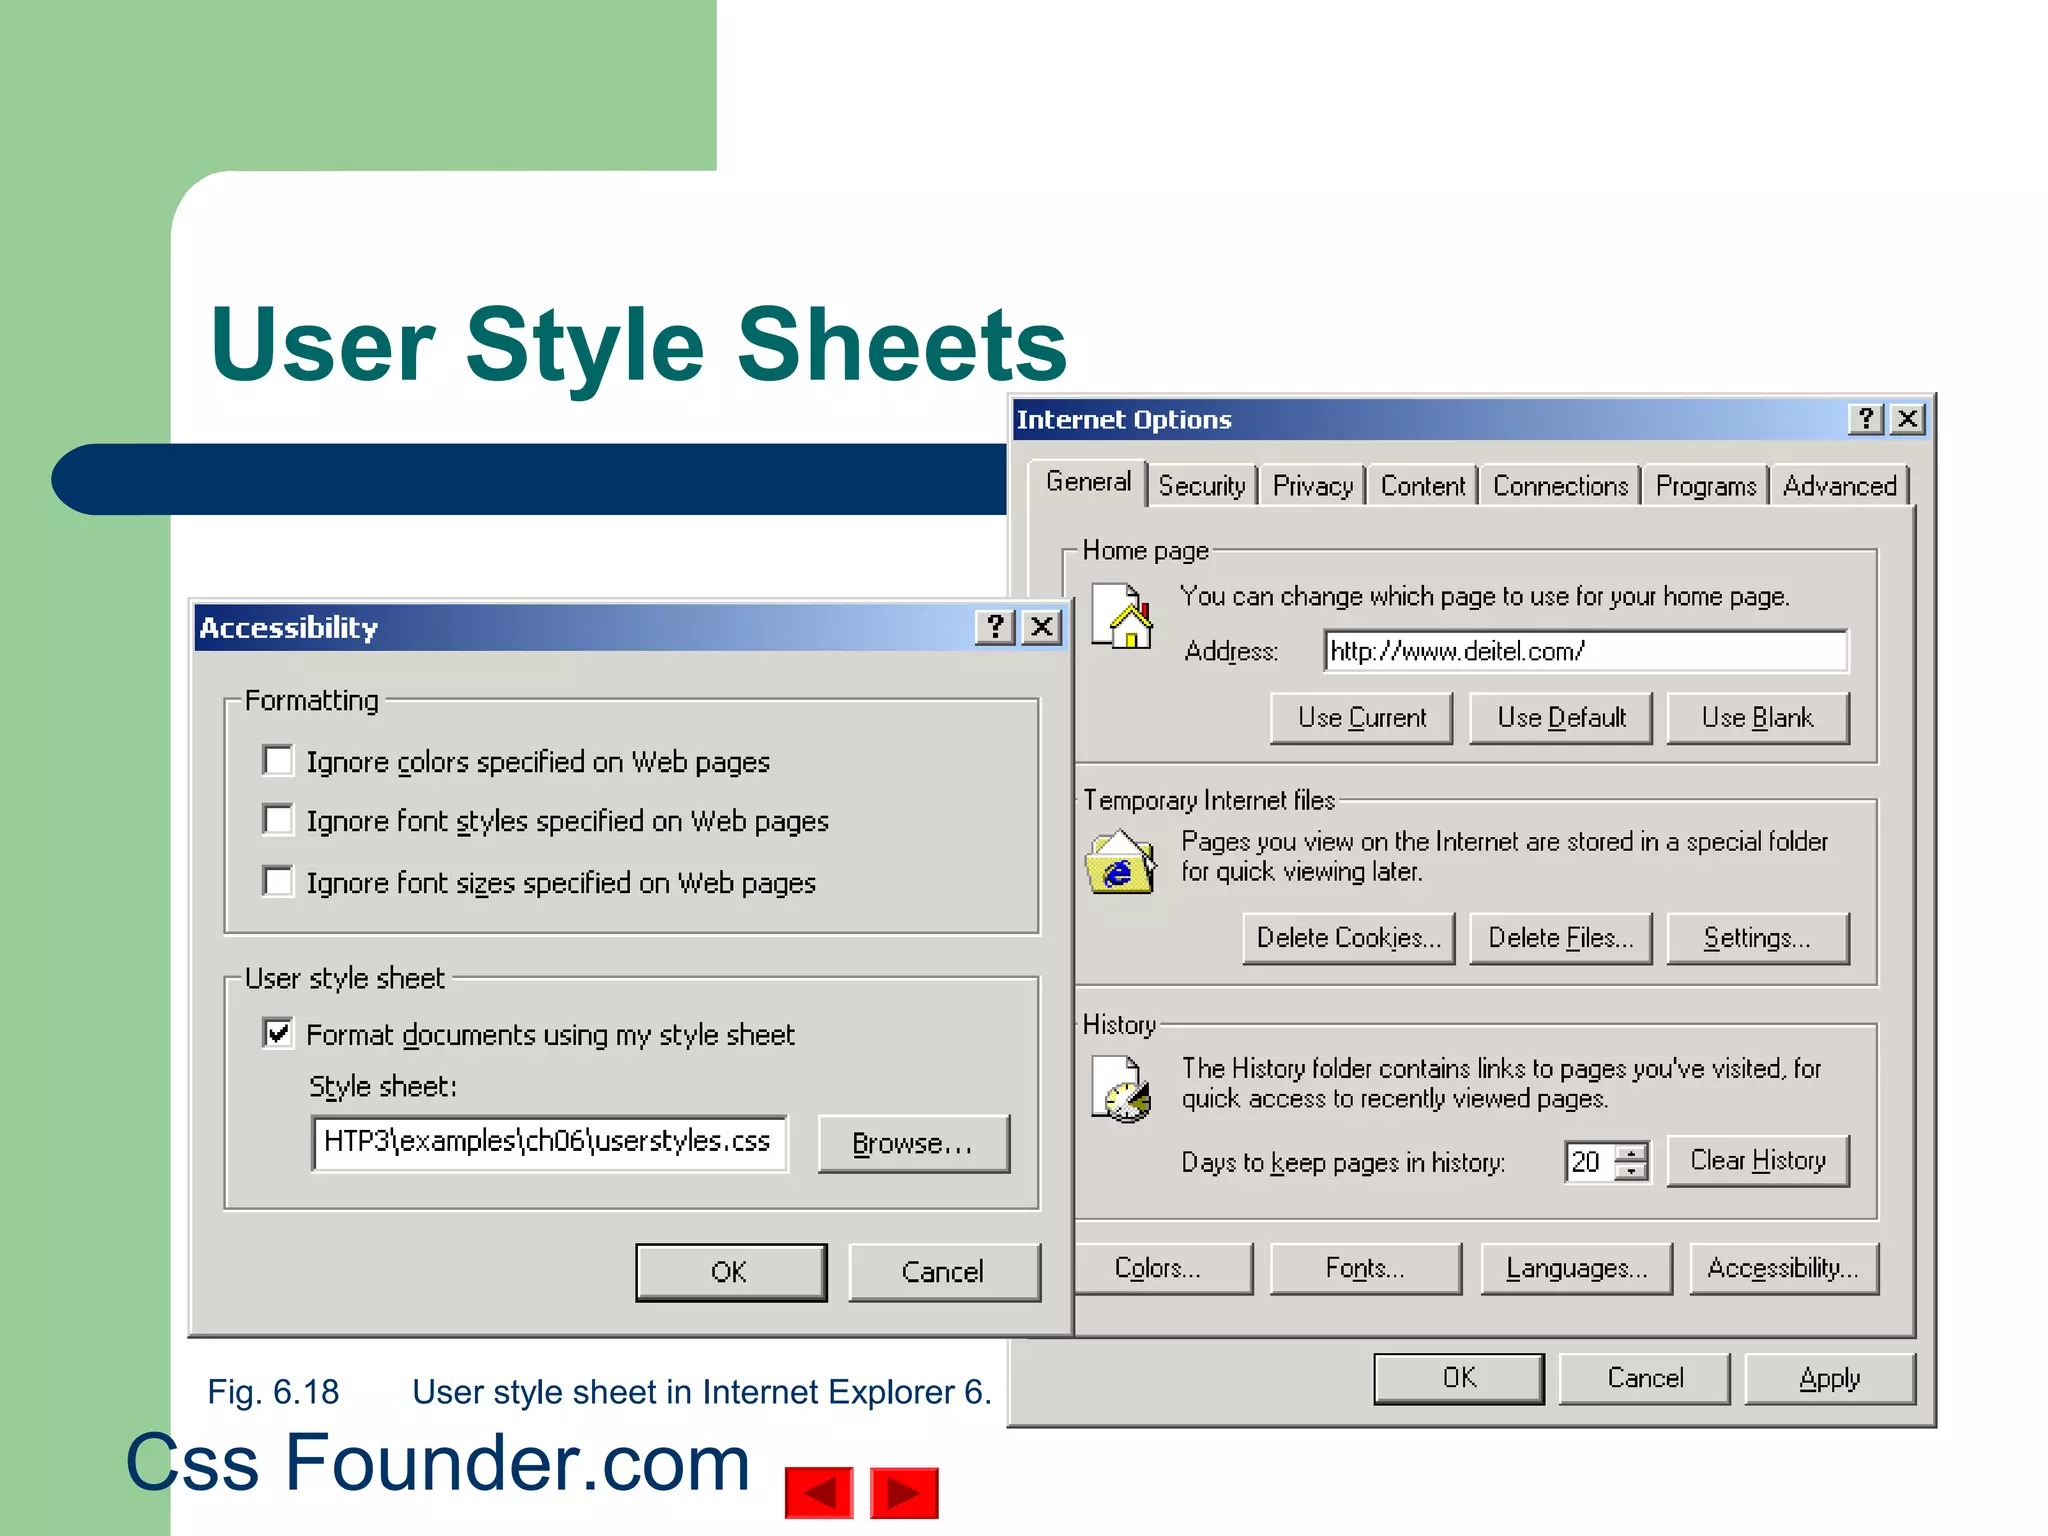Open the Fonts settings
This screenshot has height=1536, width=2048.
tap(1366, 1269)
